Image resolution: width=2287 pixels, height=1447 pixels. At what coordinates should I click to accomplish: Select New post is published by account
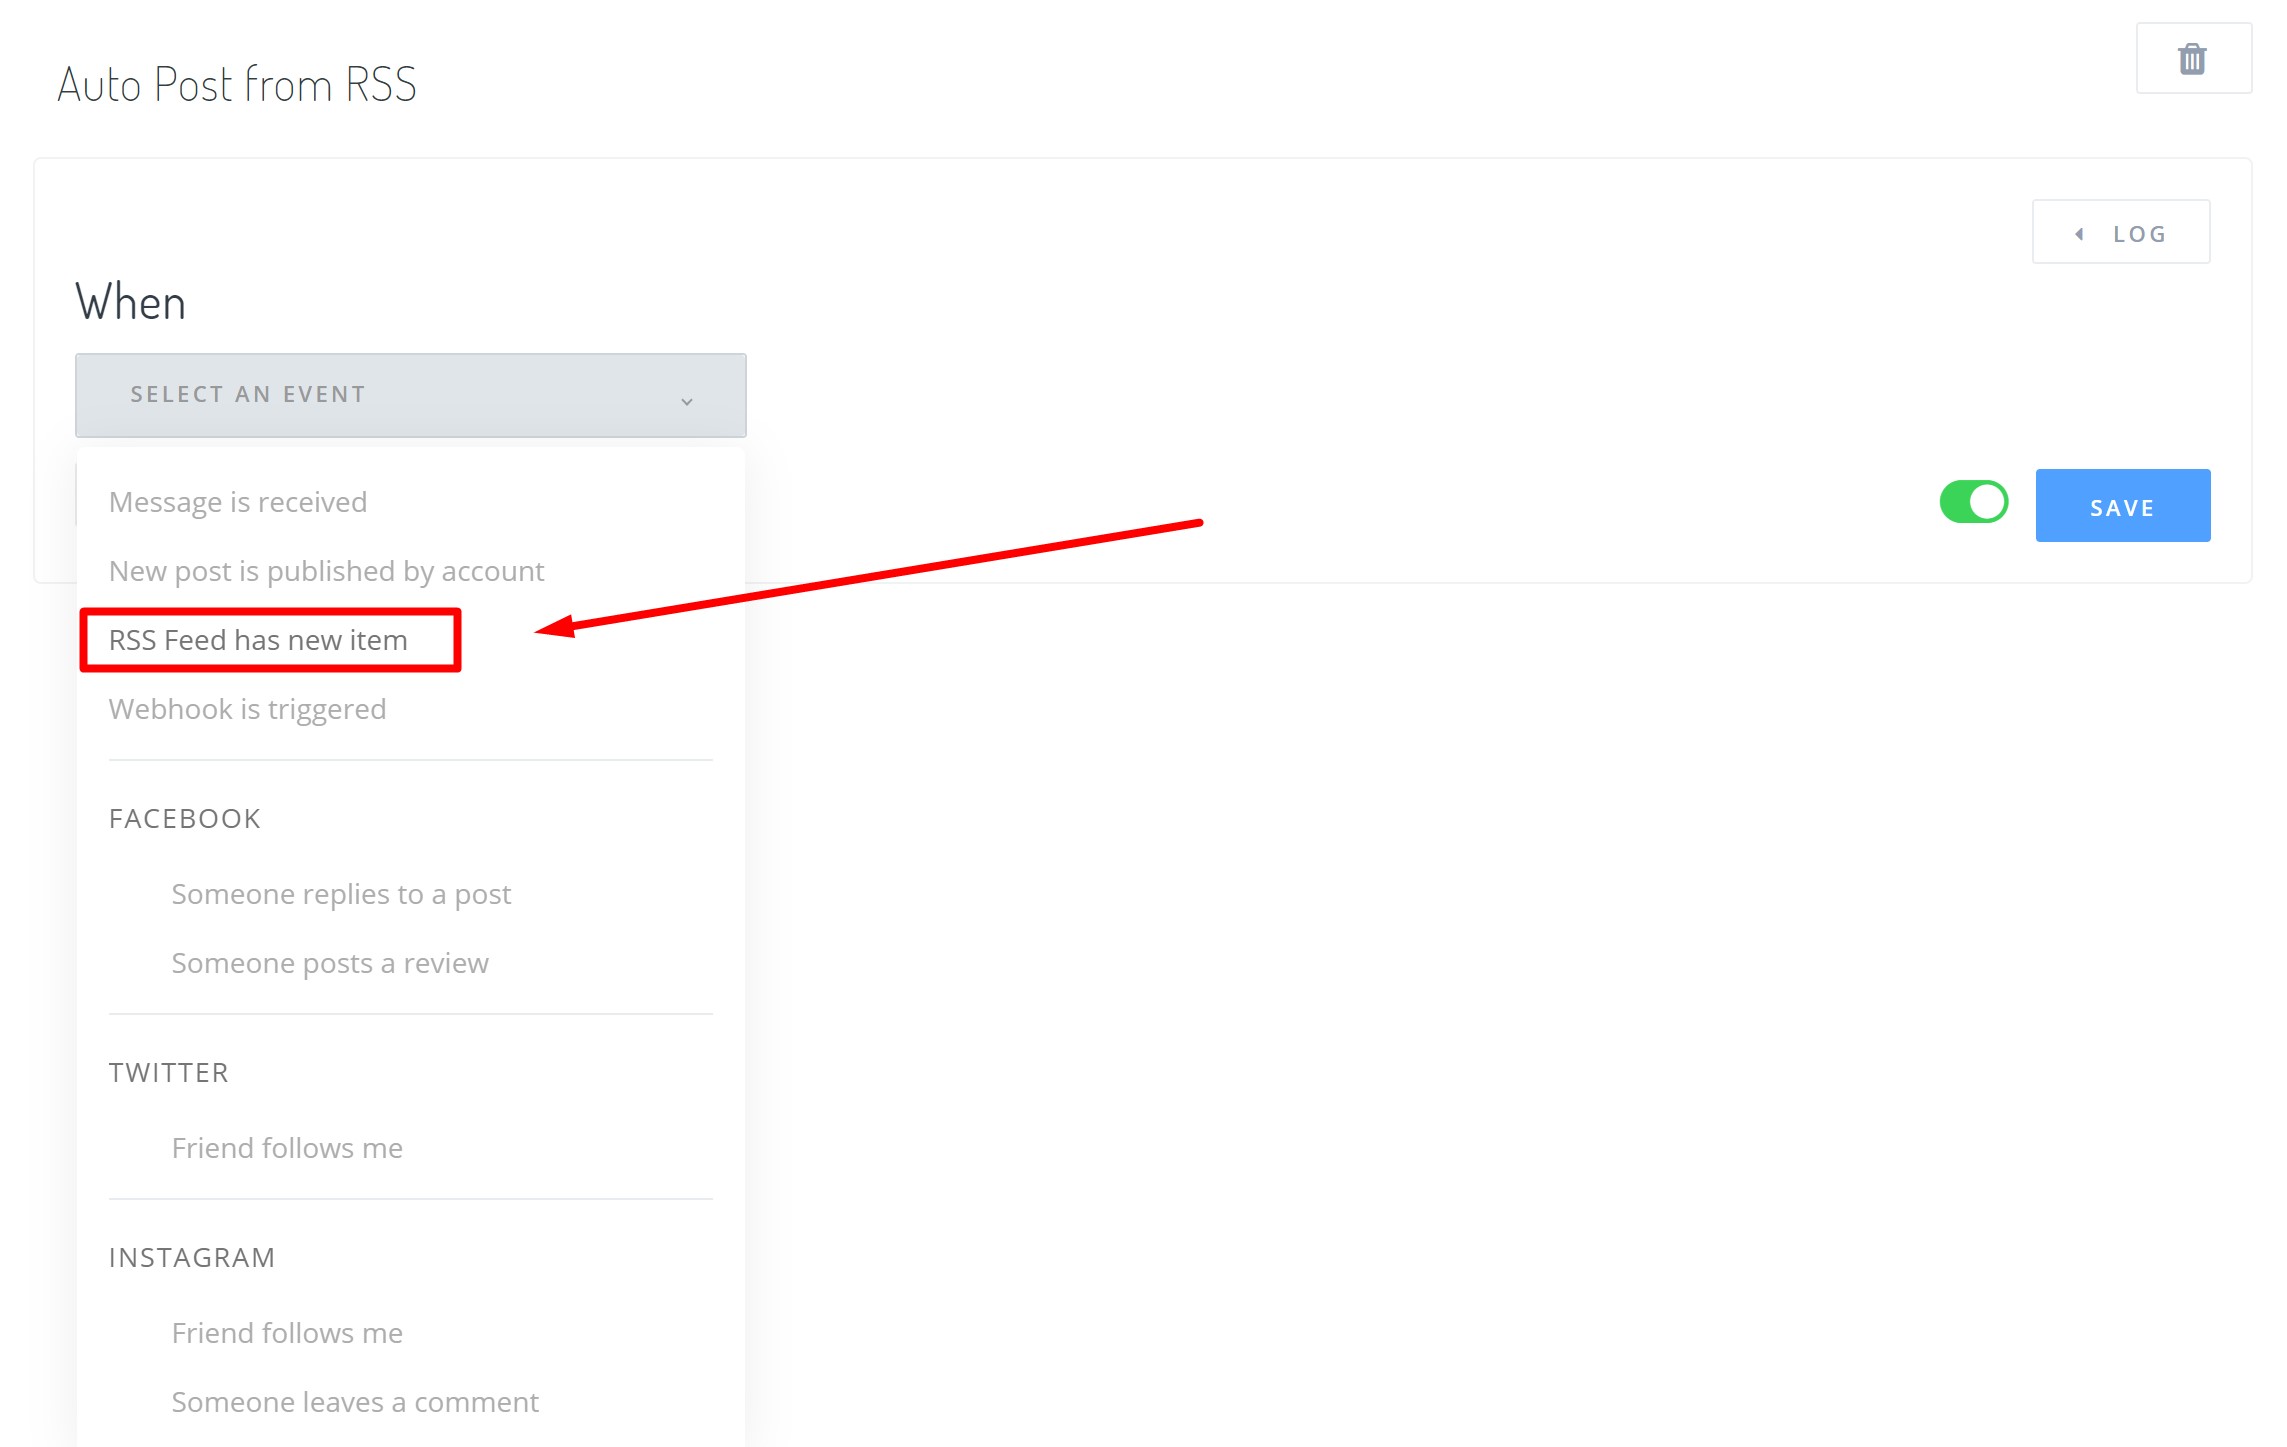(327, 570)
